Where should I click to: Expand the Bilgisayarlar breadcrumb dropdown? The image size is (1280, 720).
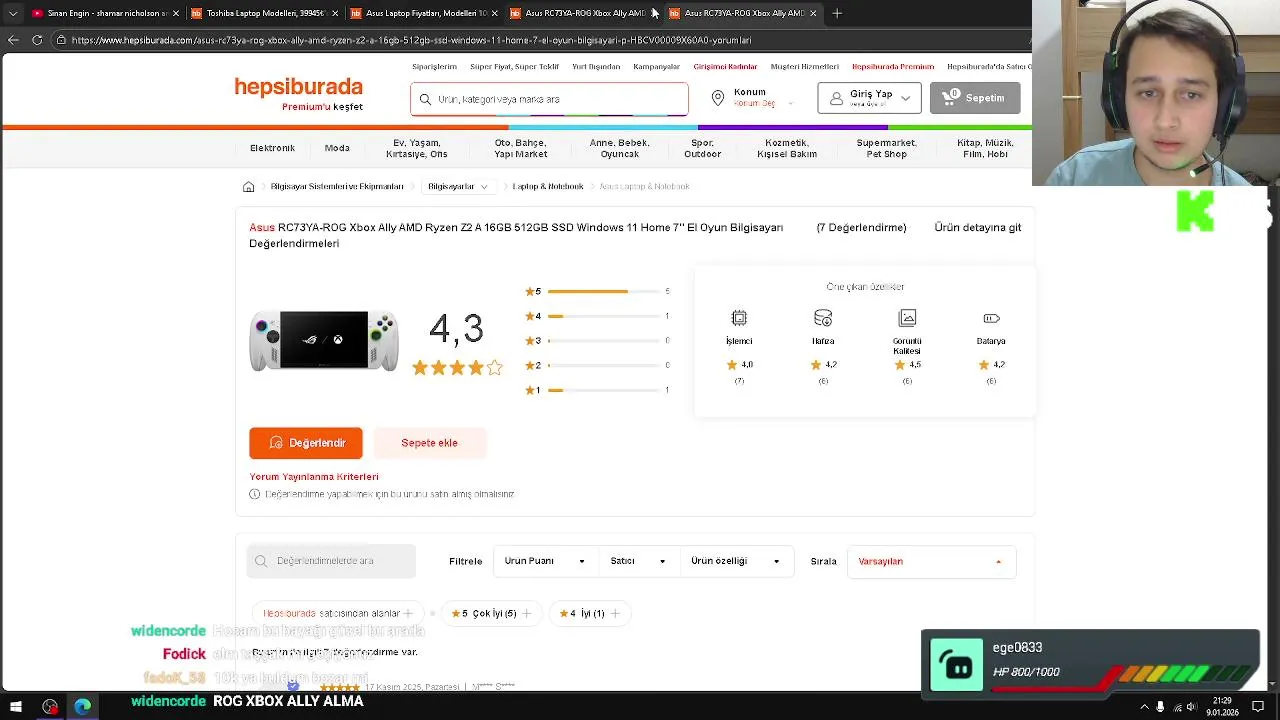point(458,187)
